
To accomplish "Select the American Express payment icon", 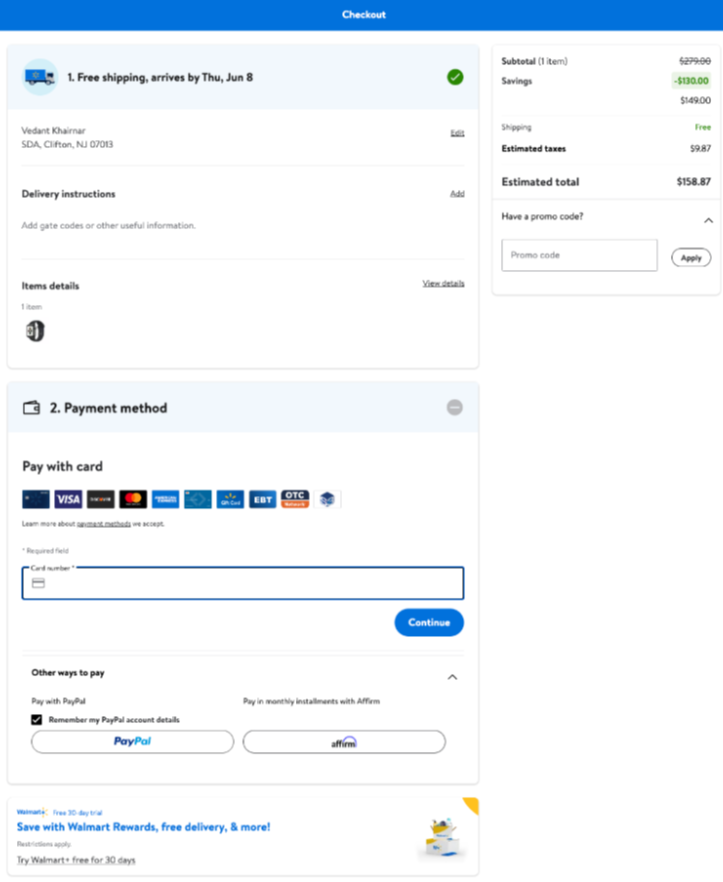I will coord(166,499).
